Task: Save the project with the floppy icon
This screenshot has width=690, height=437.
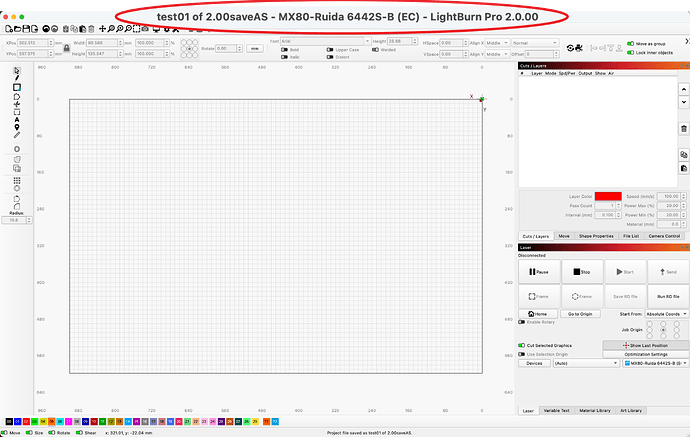Action: [26, 29]
